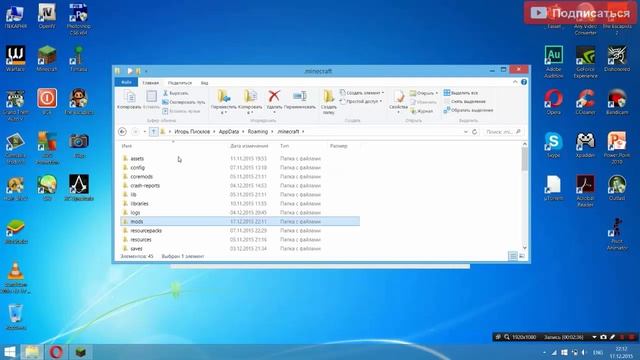The image size is (640, 360).
Task: Click the Windows Start button
Action: [10, 352]
